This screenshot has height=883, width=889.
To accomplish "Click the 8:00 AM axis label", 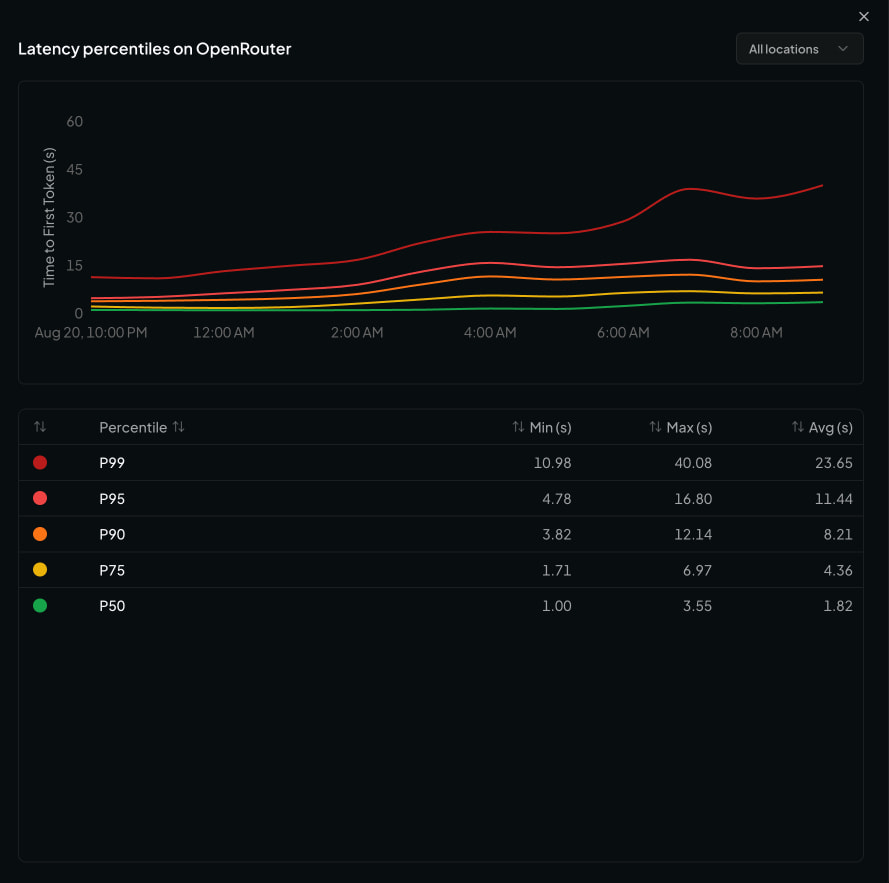I will pyautogui.click(x=756, y=332).
